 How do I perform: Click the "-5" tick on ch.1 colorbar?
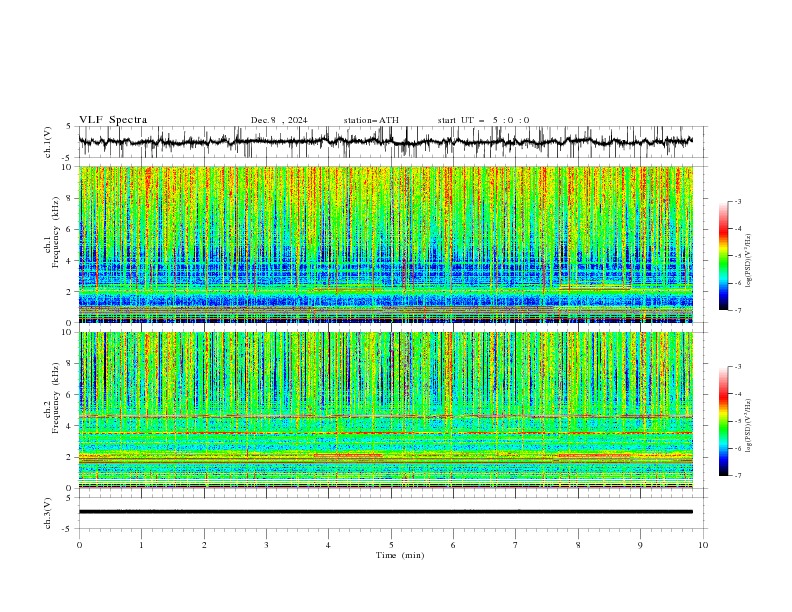click(738, 256)
